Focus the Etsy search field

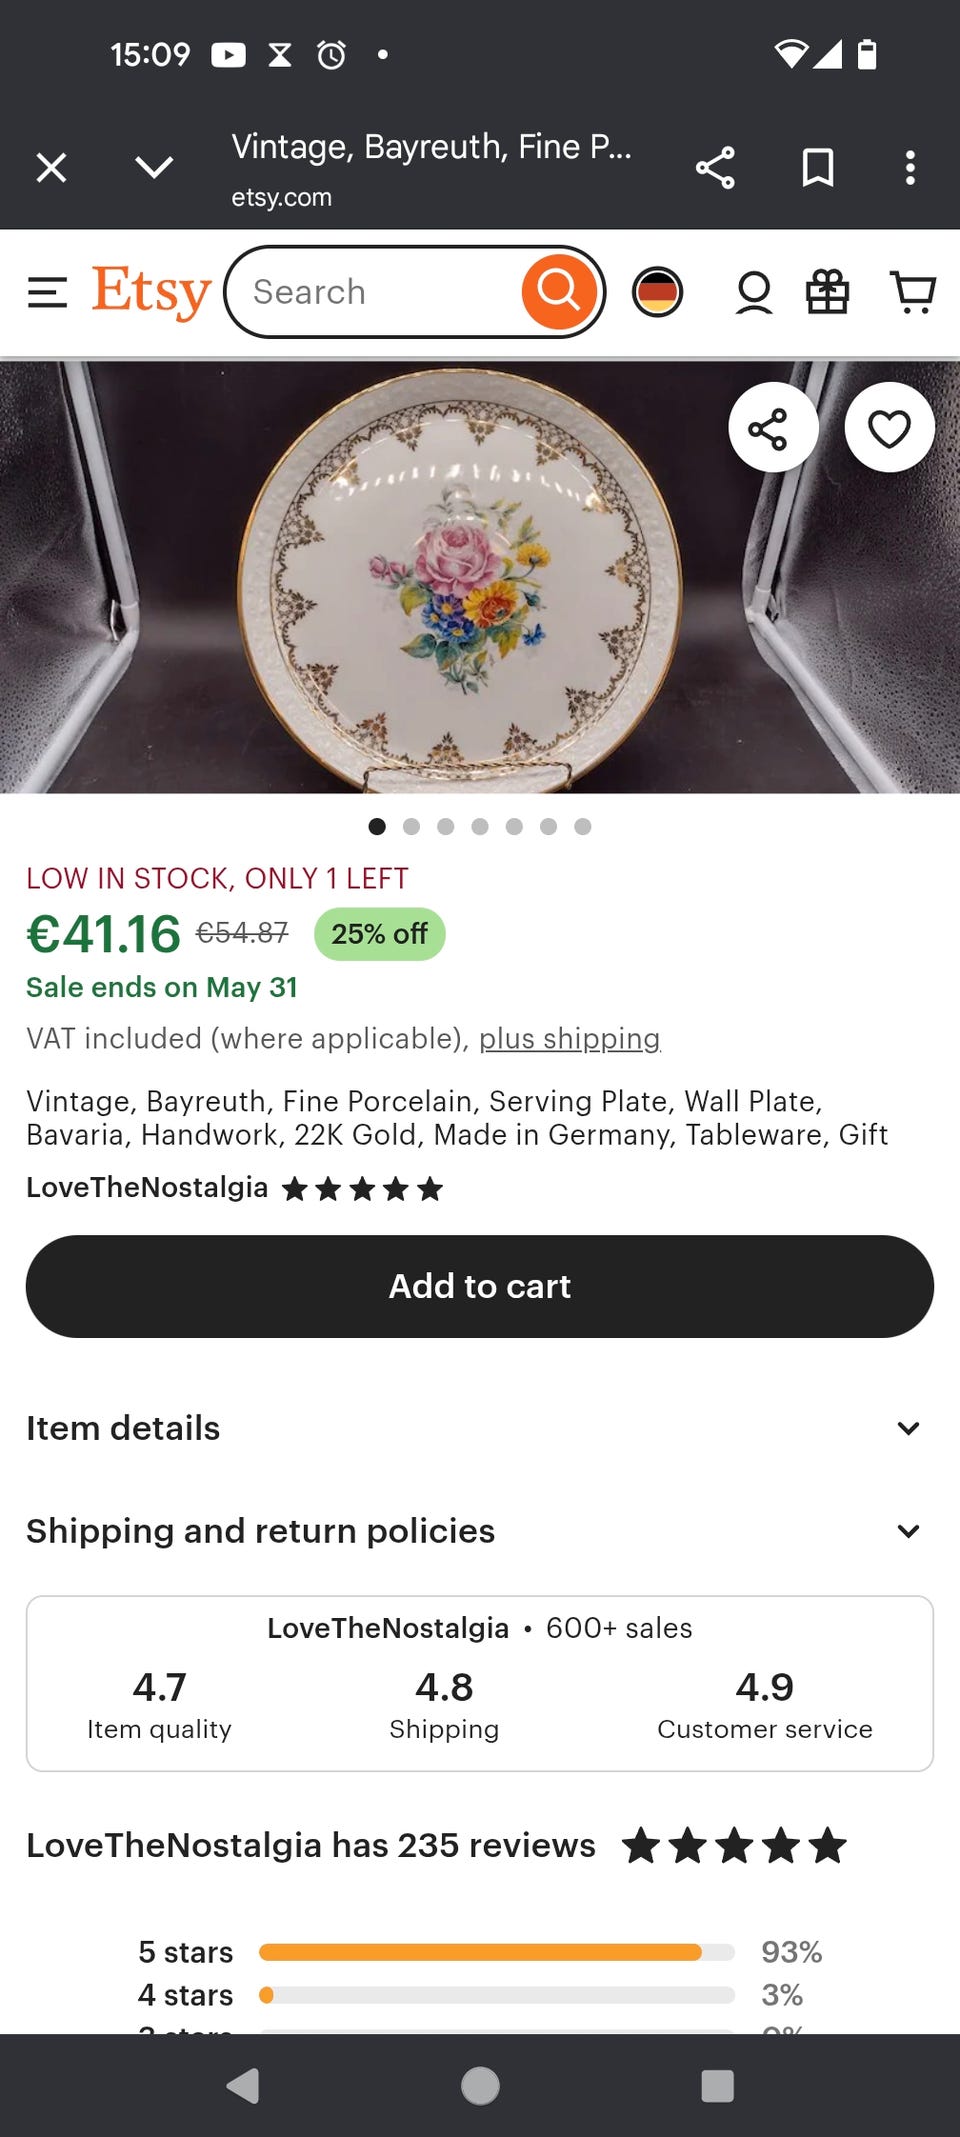(x=380, y=292)
